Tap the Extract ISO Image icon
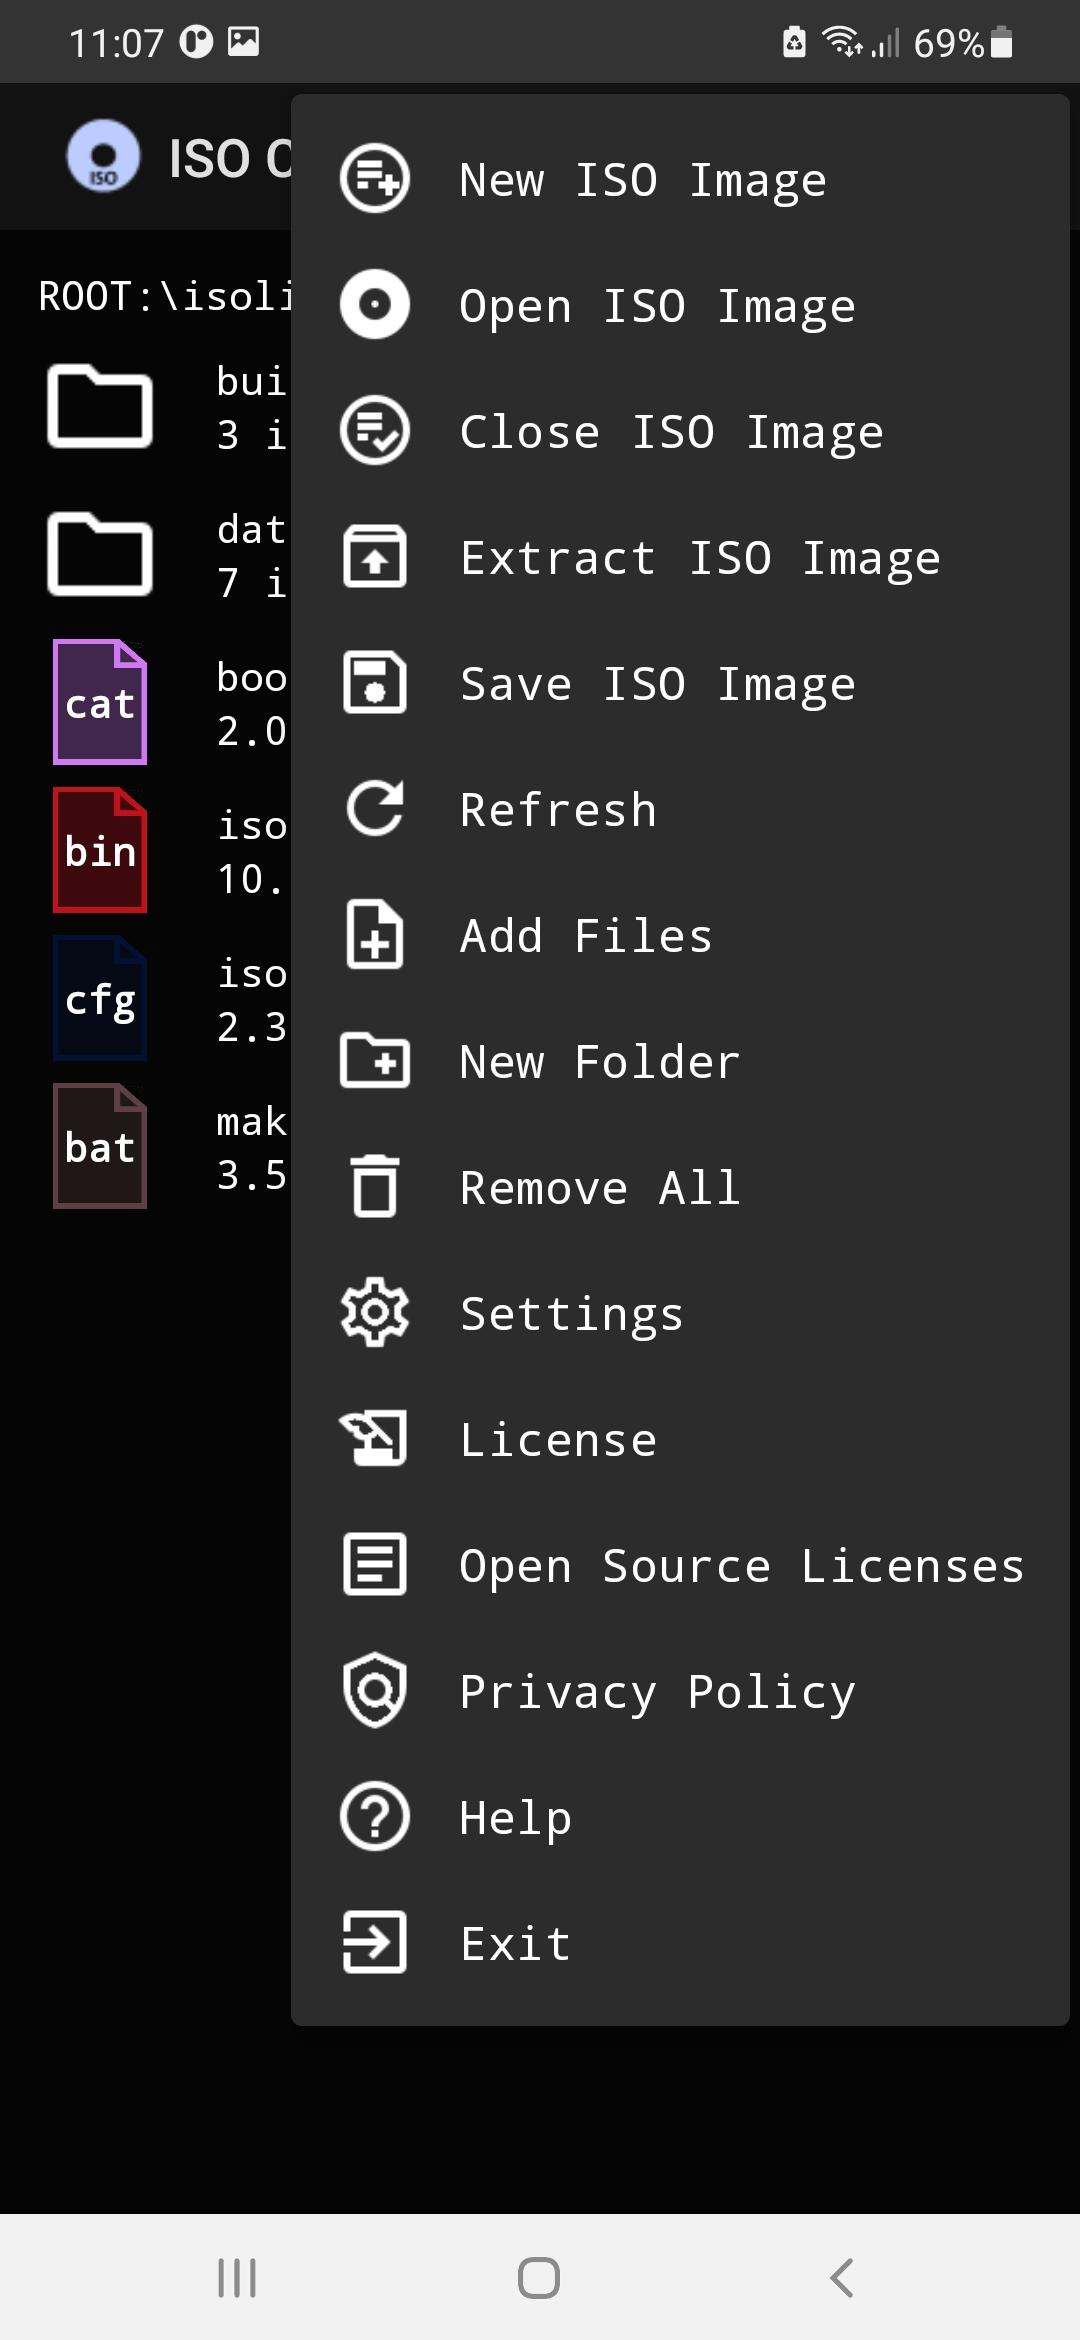The width and height of the screenshot is (1080, 2340). tap(374, 557)
